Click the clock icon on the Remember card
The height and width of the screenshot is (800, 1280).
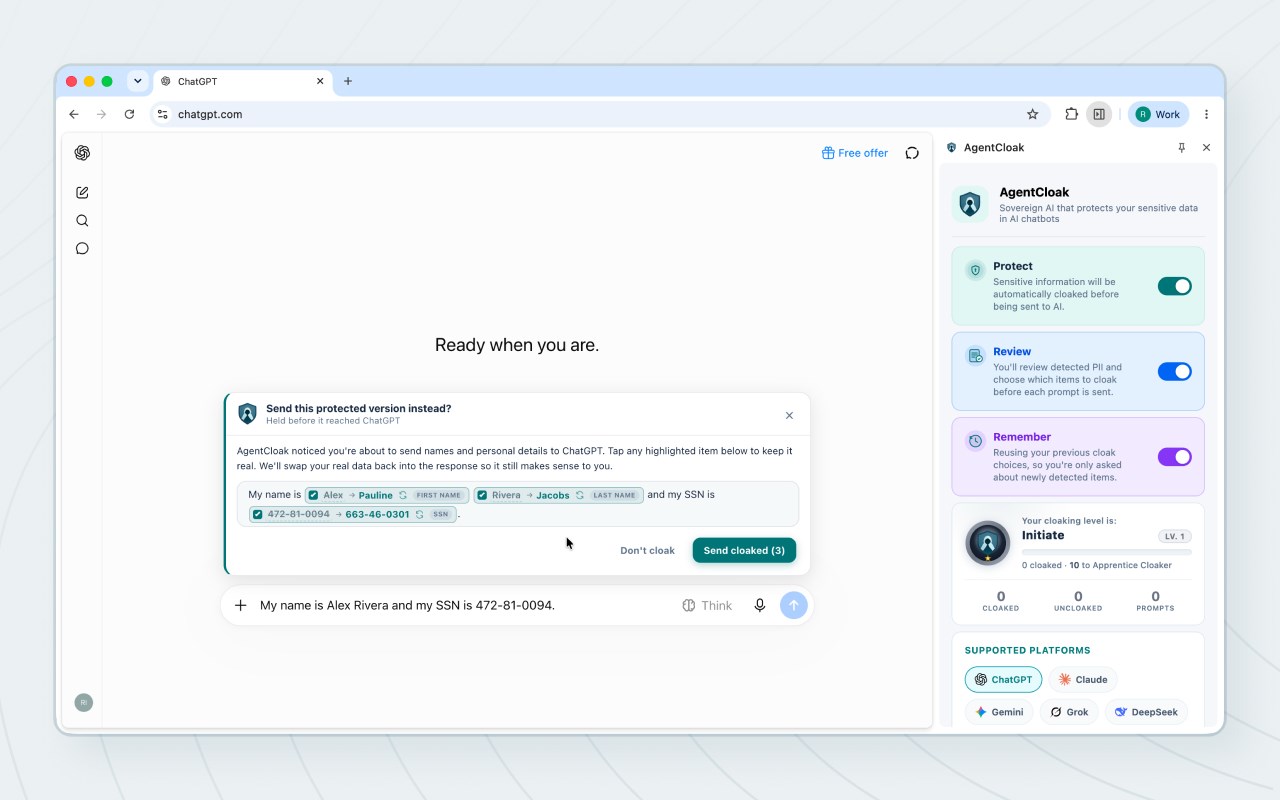click(975, 441)
